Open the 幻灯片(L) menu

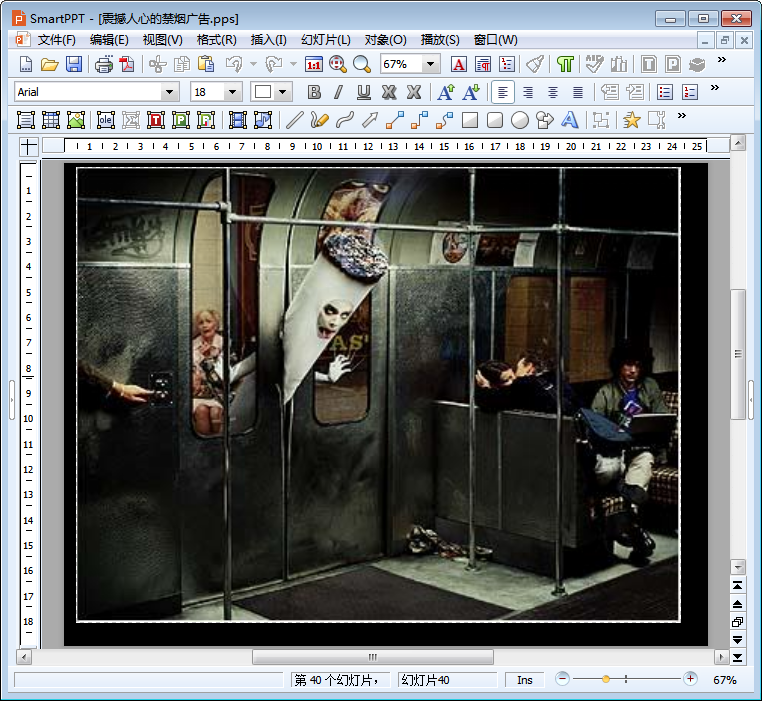tap(327, 40)
